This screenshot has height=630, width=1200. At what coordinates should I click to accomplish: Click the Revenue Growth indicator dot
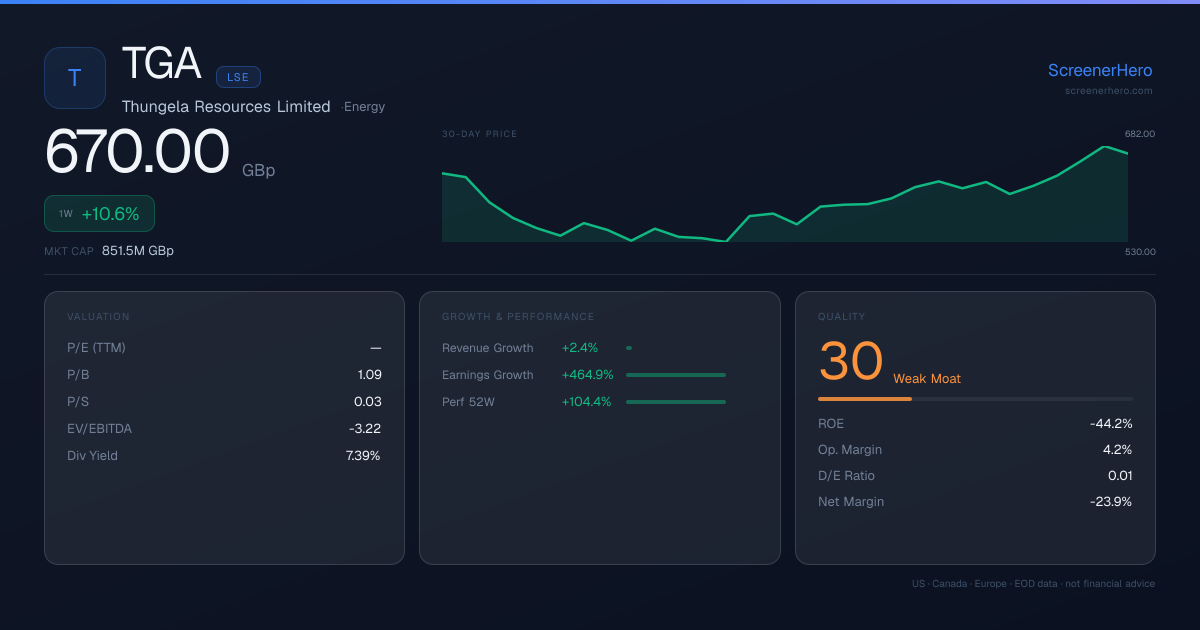[x=629, y=348]
